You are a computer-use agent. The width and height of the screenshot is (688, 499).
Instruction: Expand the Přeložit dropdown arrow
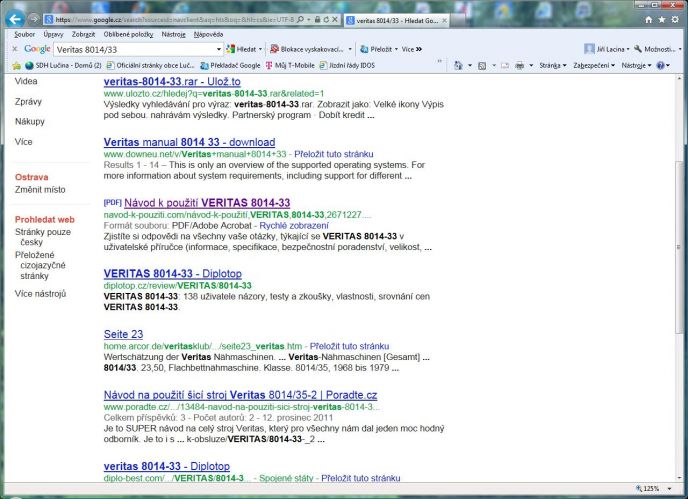[396, 49]
